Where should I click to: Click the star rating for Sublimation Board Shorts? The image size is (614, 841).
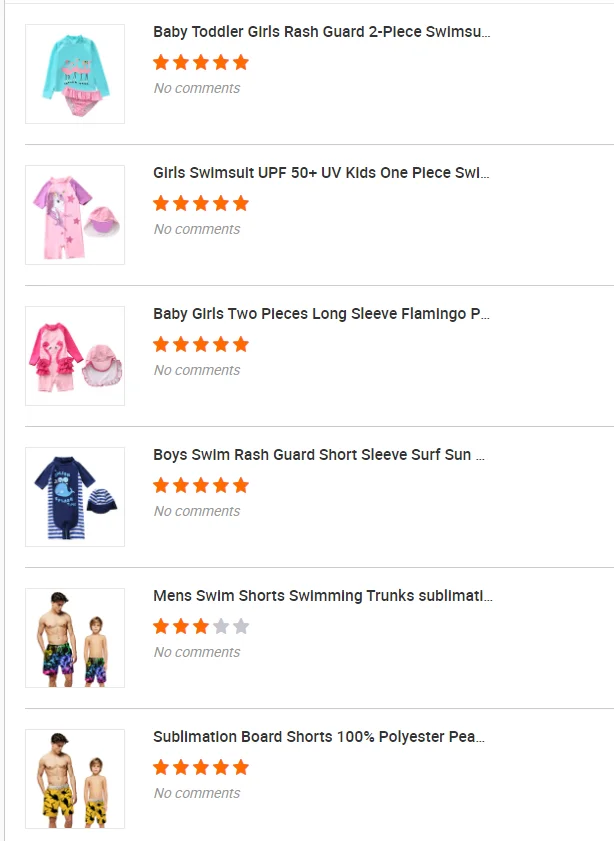201,768
